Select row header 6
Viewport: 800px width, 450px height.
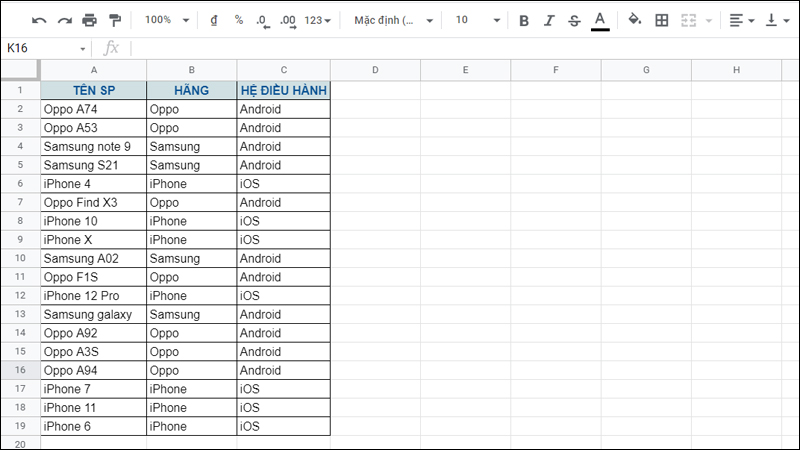tap(20, 184)
